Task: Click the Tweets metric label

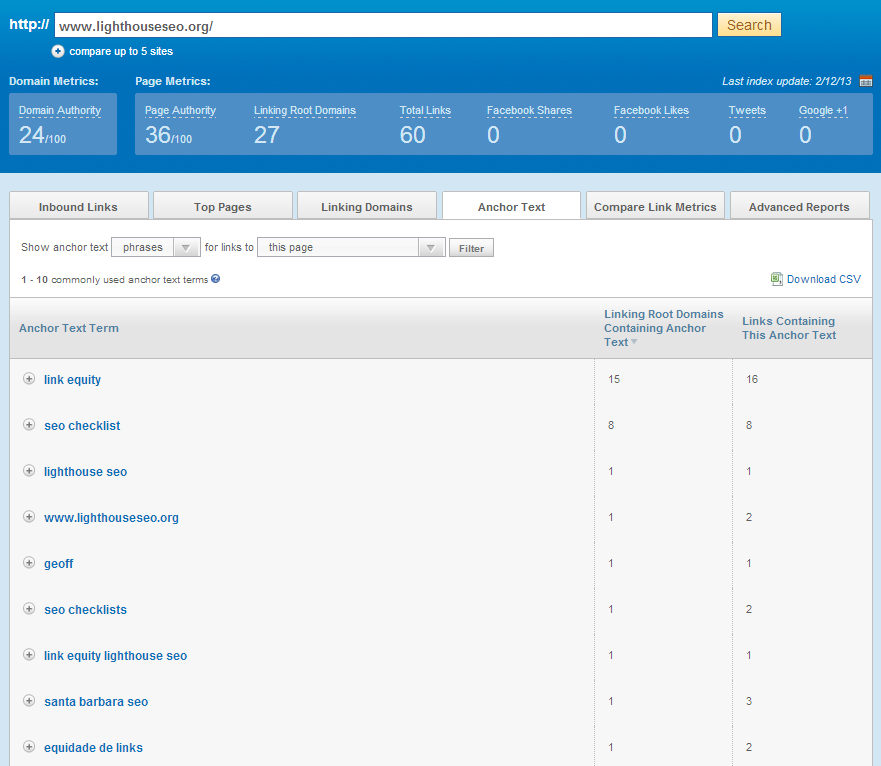Action: click(x=747, y=110)
